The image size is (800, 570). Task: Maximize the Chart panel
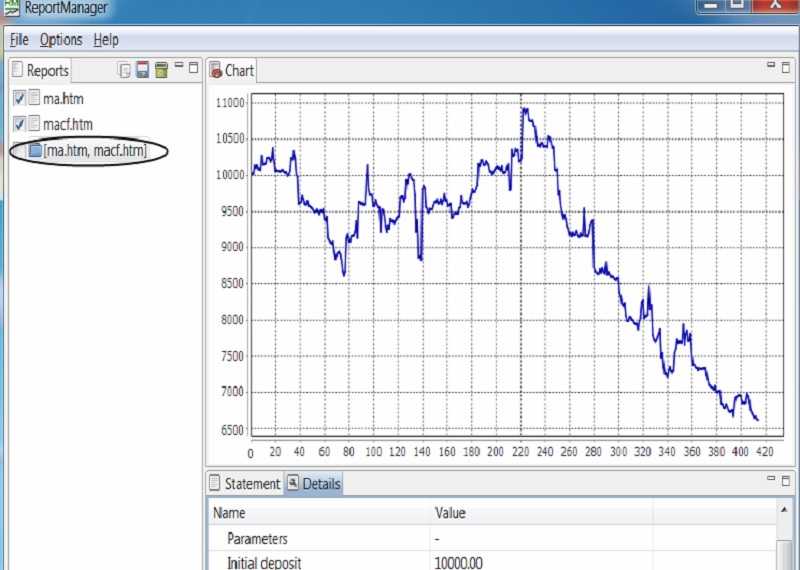(786, 67)
